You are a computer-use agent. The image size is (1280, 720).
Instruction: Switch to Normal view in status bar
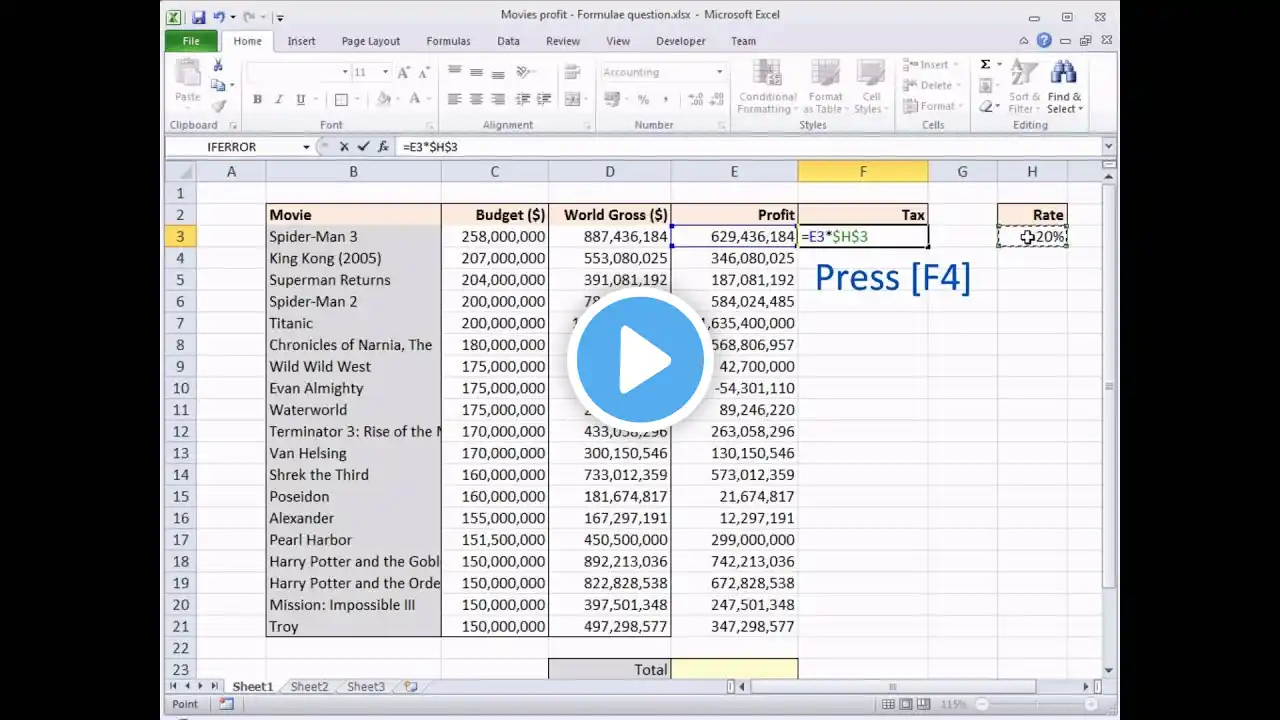[890, 704]
